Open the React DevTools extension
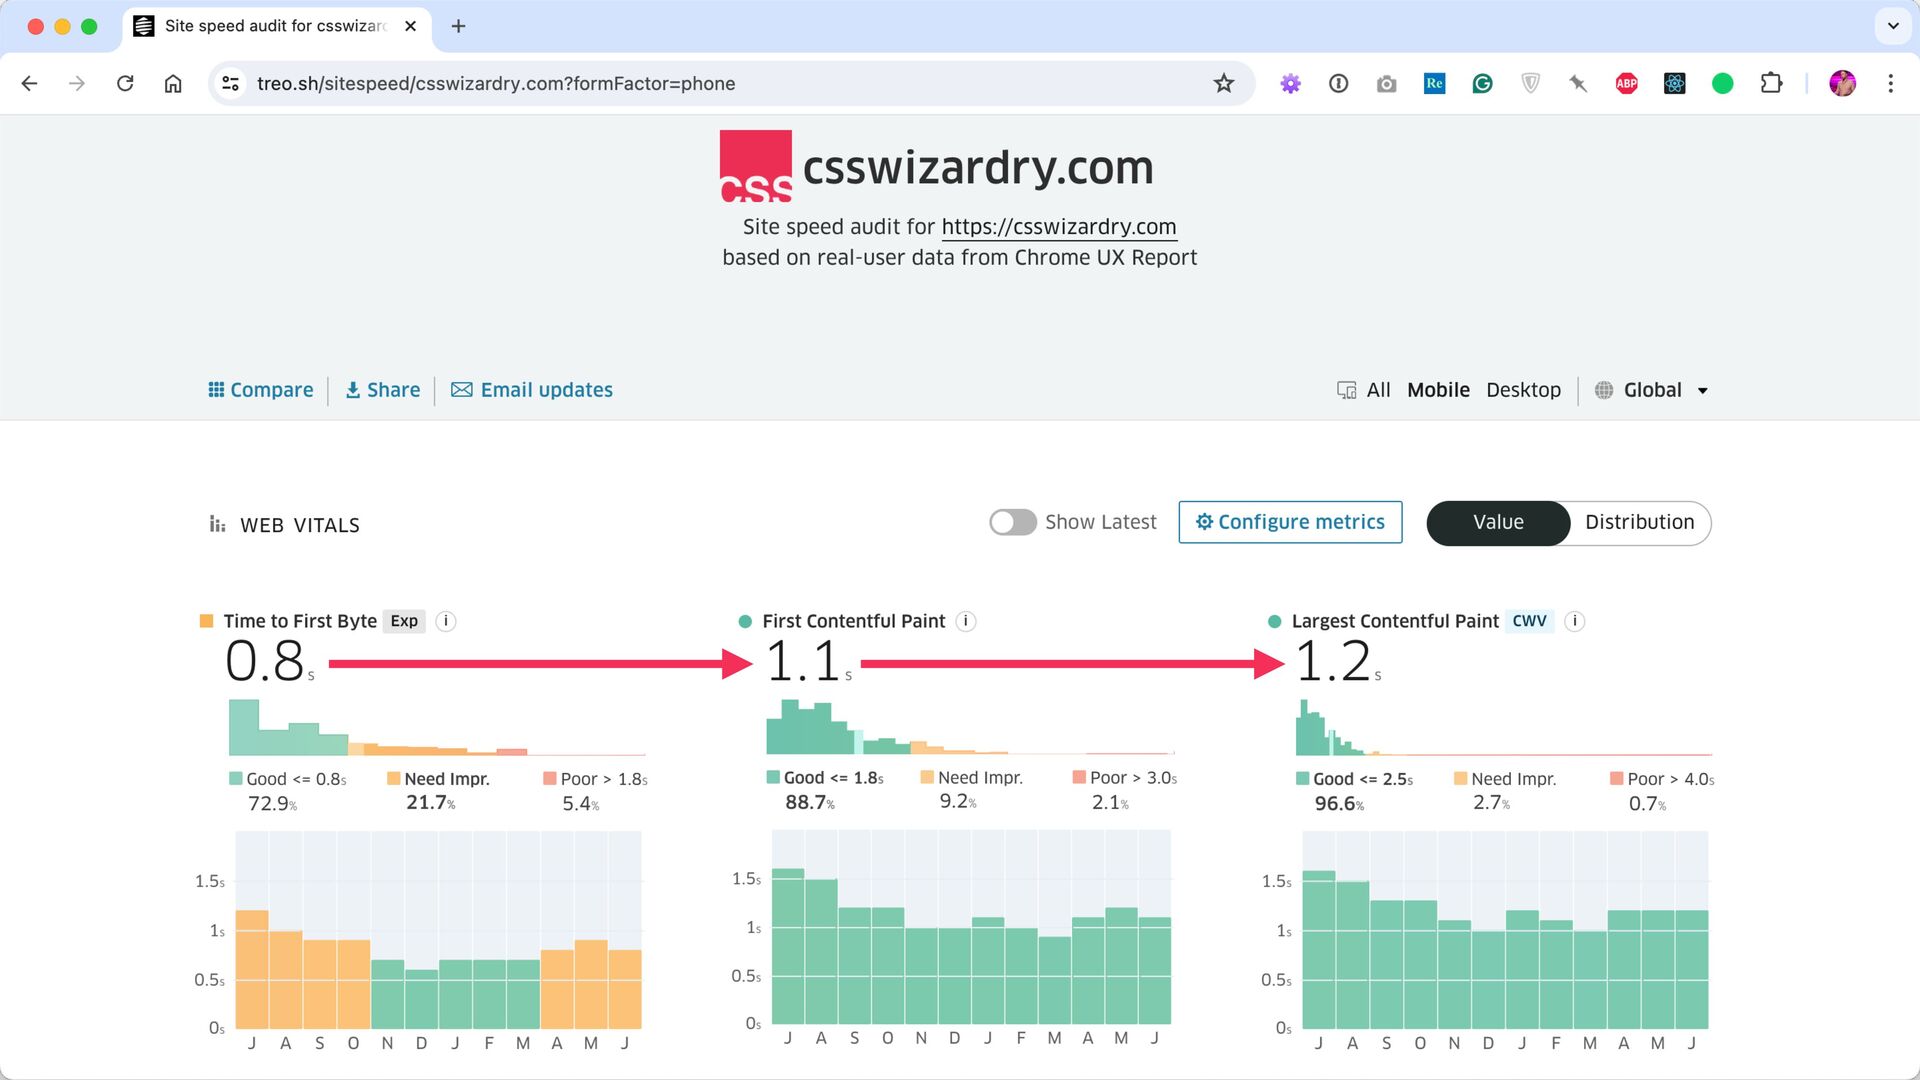This screenshot has width=1920, height=1080. point(1675,84)
